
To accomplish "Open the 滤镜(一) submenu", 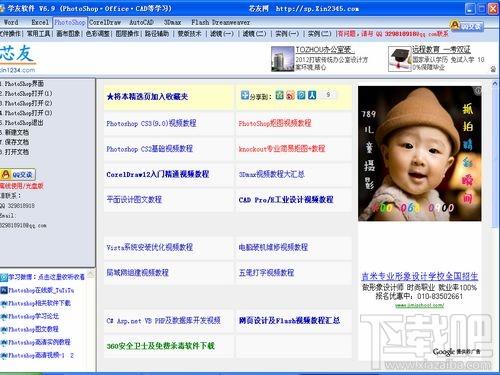I will (x=222, y=34).
